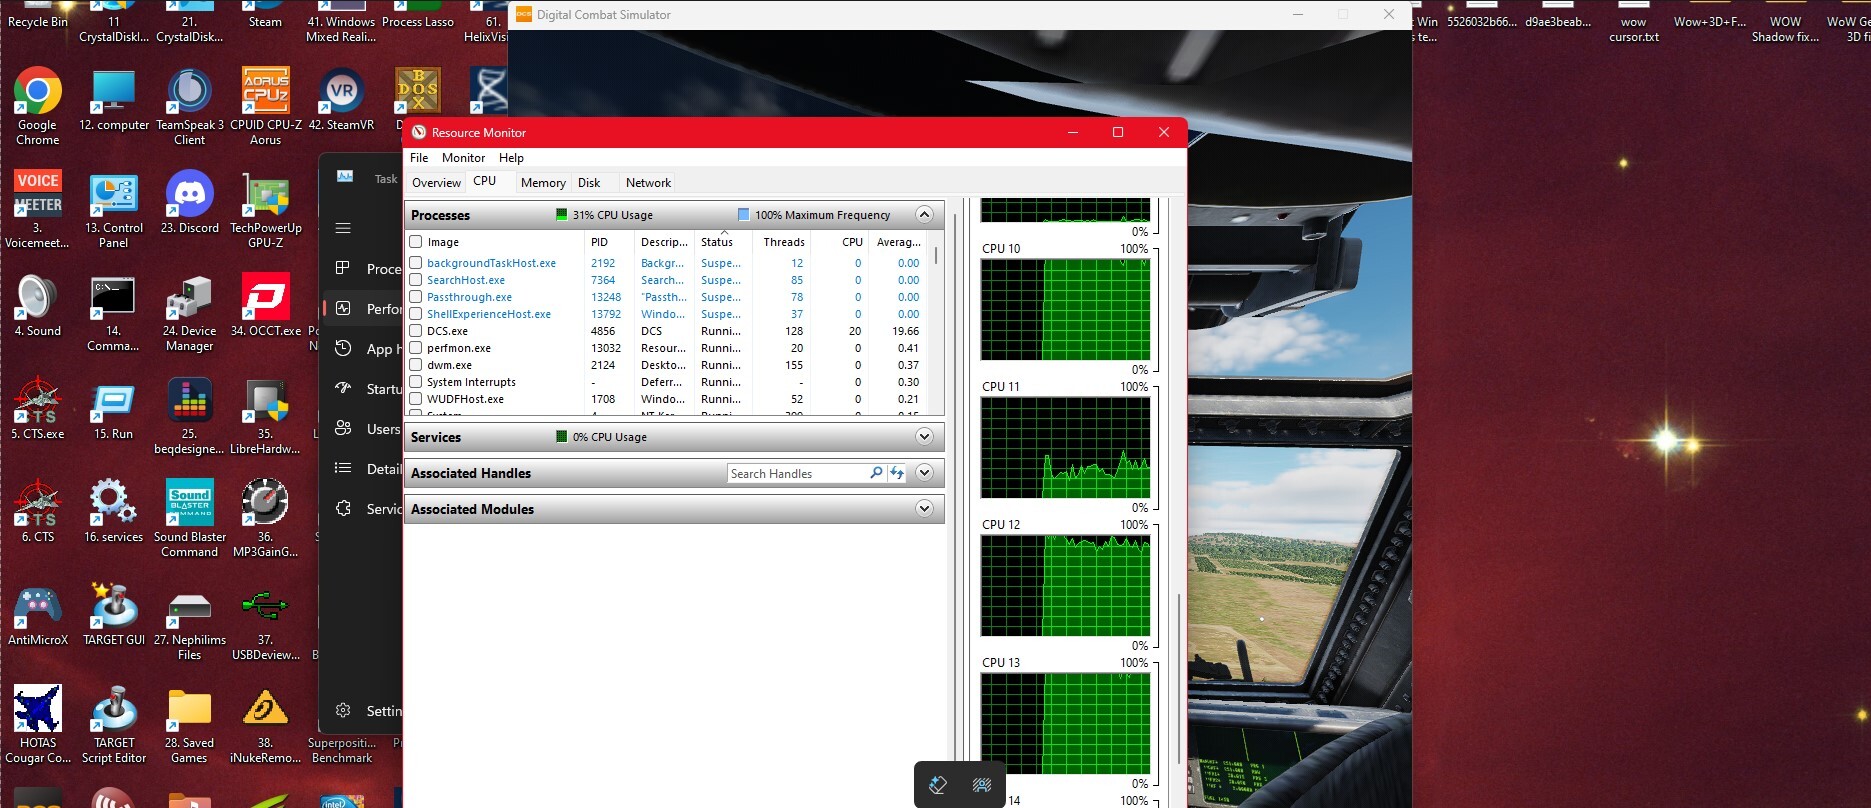The height and width of the screenshot is (808, 1871).
Task: Open Google Chrome desktop icon
Action: coord(37,106)
